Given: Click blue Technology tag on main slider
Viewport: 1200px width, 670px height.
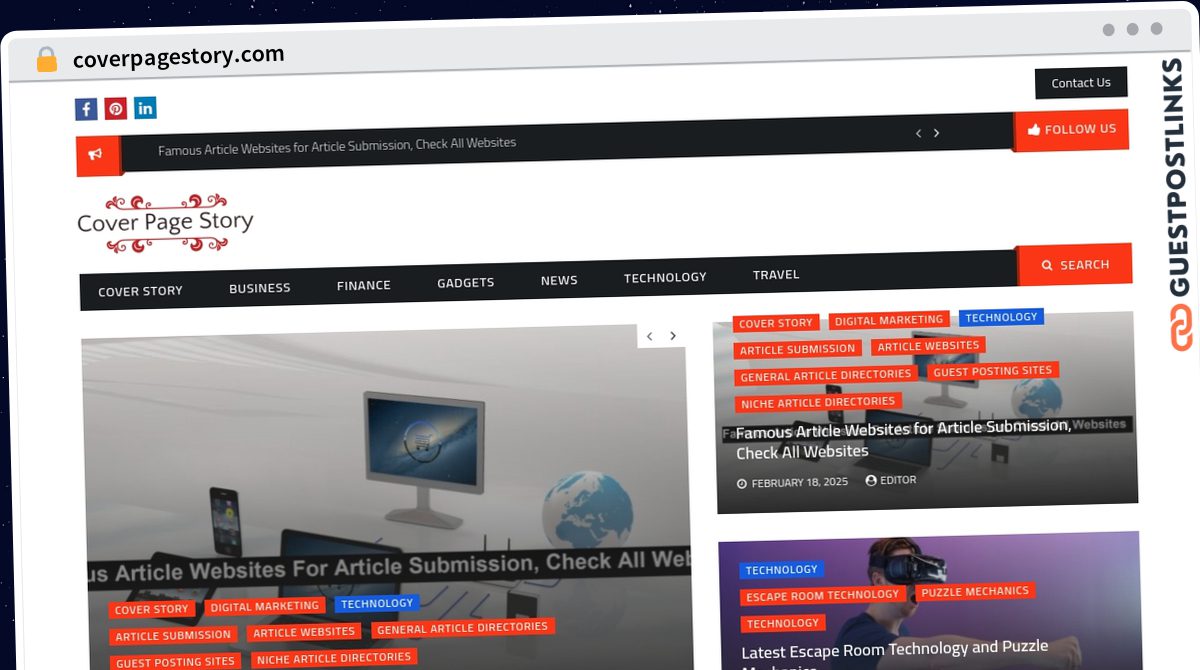Looking at the screenshot, I should pyautogui.click(x=377, y=603).
